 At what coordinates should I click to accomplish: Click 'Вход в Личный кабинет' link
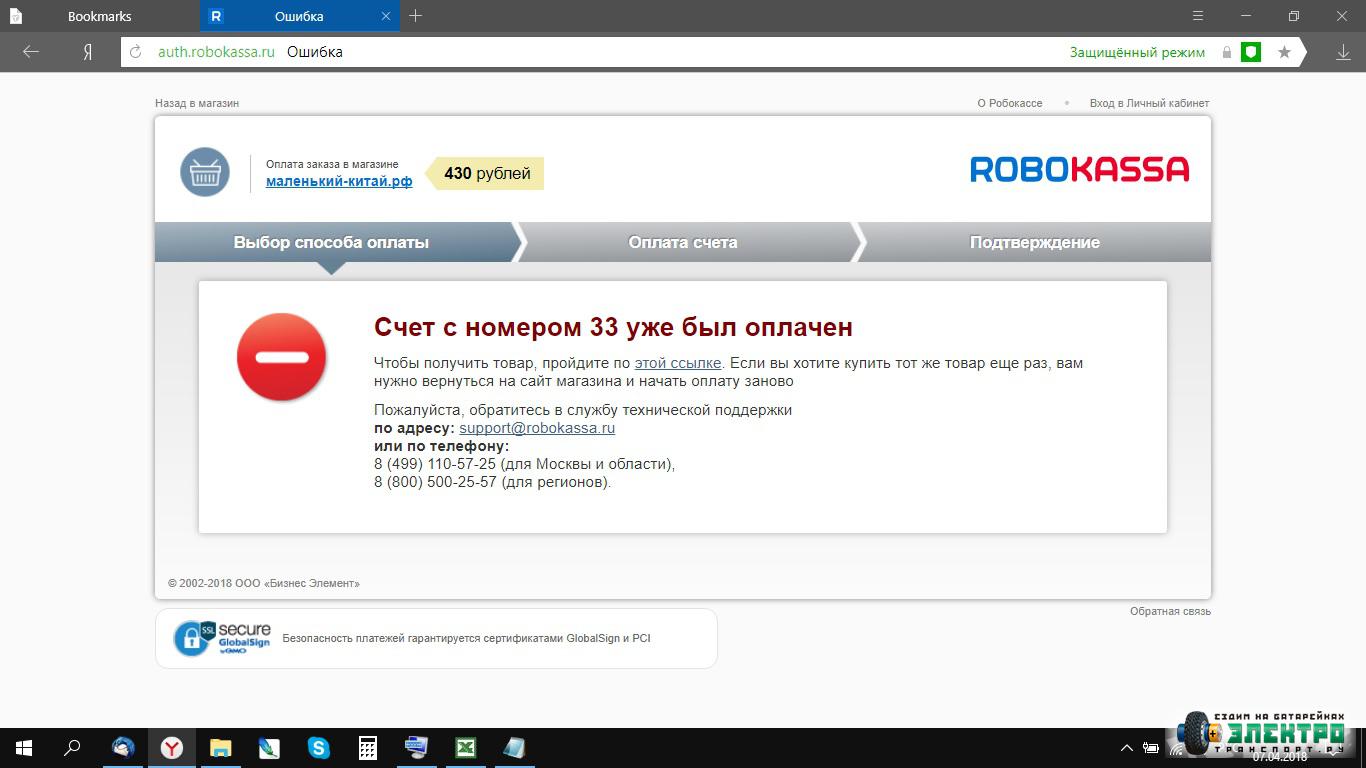(x=1149, y=103)
